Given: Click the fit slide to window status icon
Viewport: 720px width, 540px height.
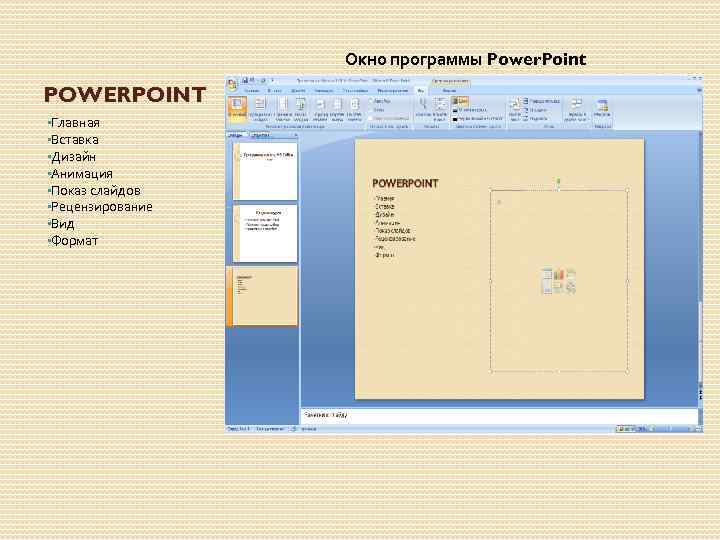Looking at the screenshot, I should click(699, 429).
